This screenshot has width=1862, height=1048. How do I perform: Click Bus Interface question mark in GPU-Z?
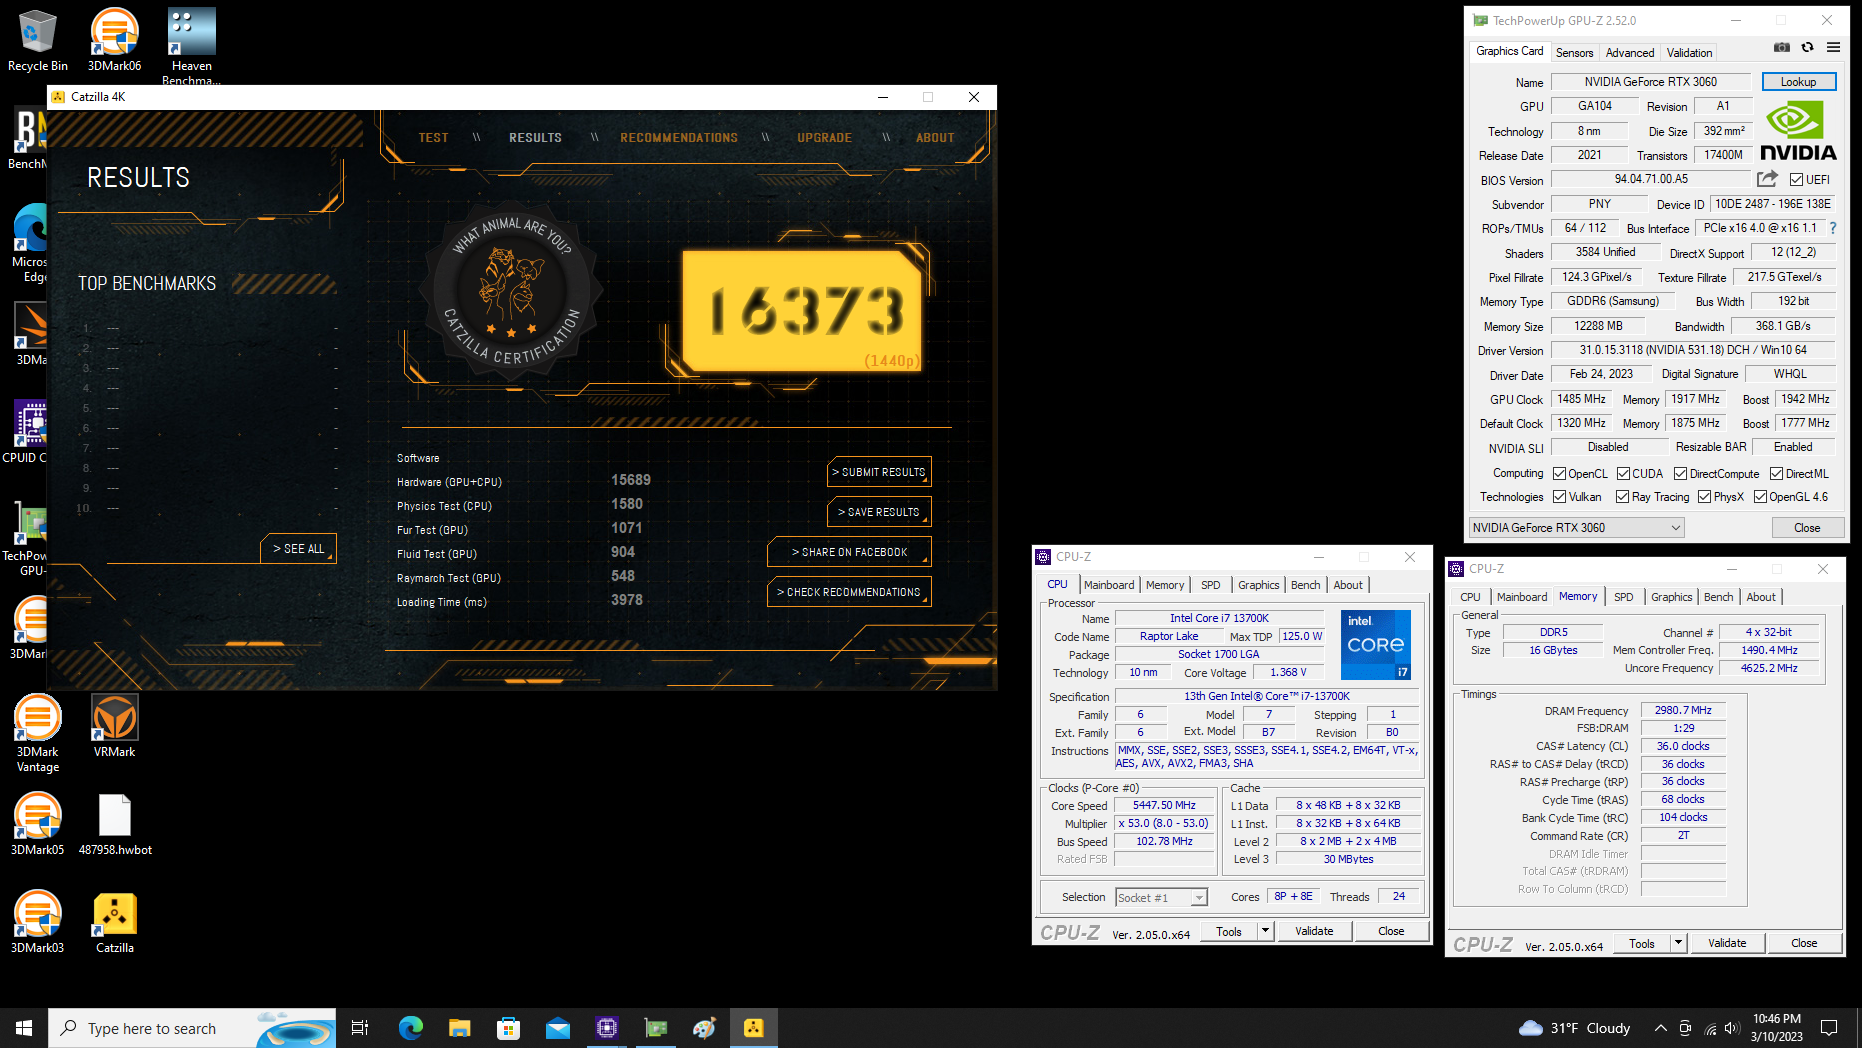tap(1833, 228)
